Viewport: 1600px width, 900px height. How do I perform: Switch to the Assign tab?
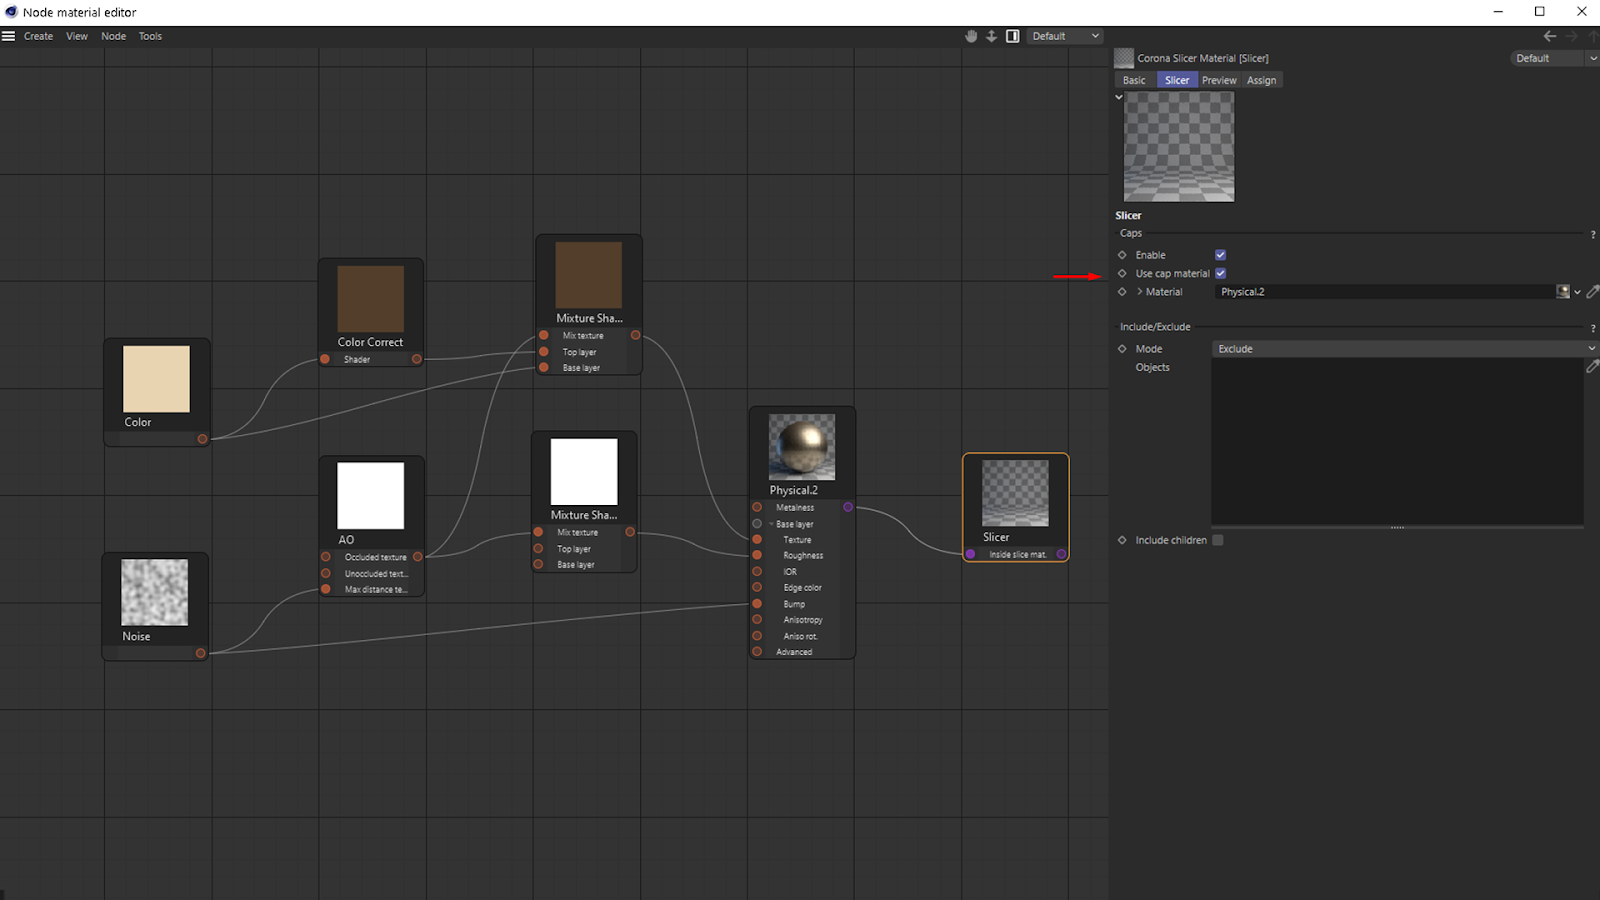click(x=1261, y=80)
